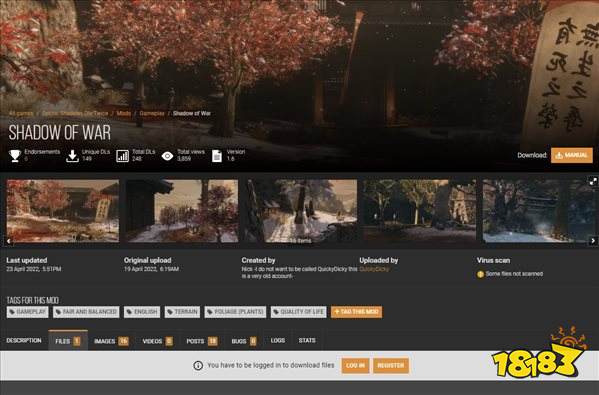Click the Unique DLs download icon
The height and width of the screenshot is (395, 599).
pyautogui.click(x=72, y=155)
